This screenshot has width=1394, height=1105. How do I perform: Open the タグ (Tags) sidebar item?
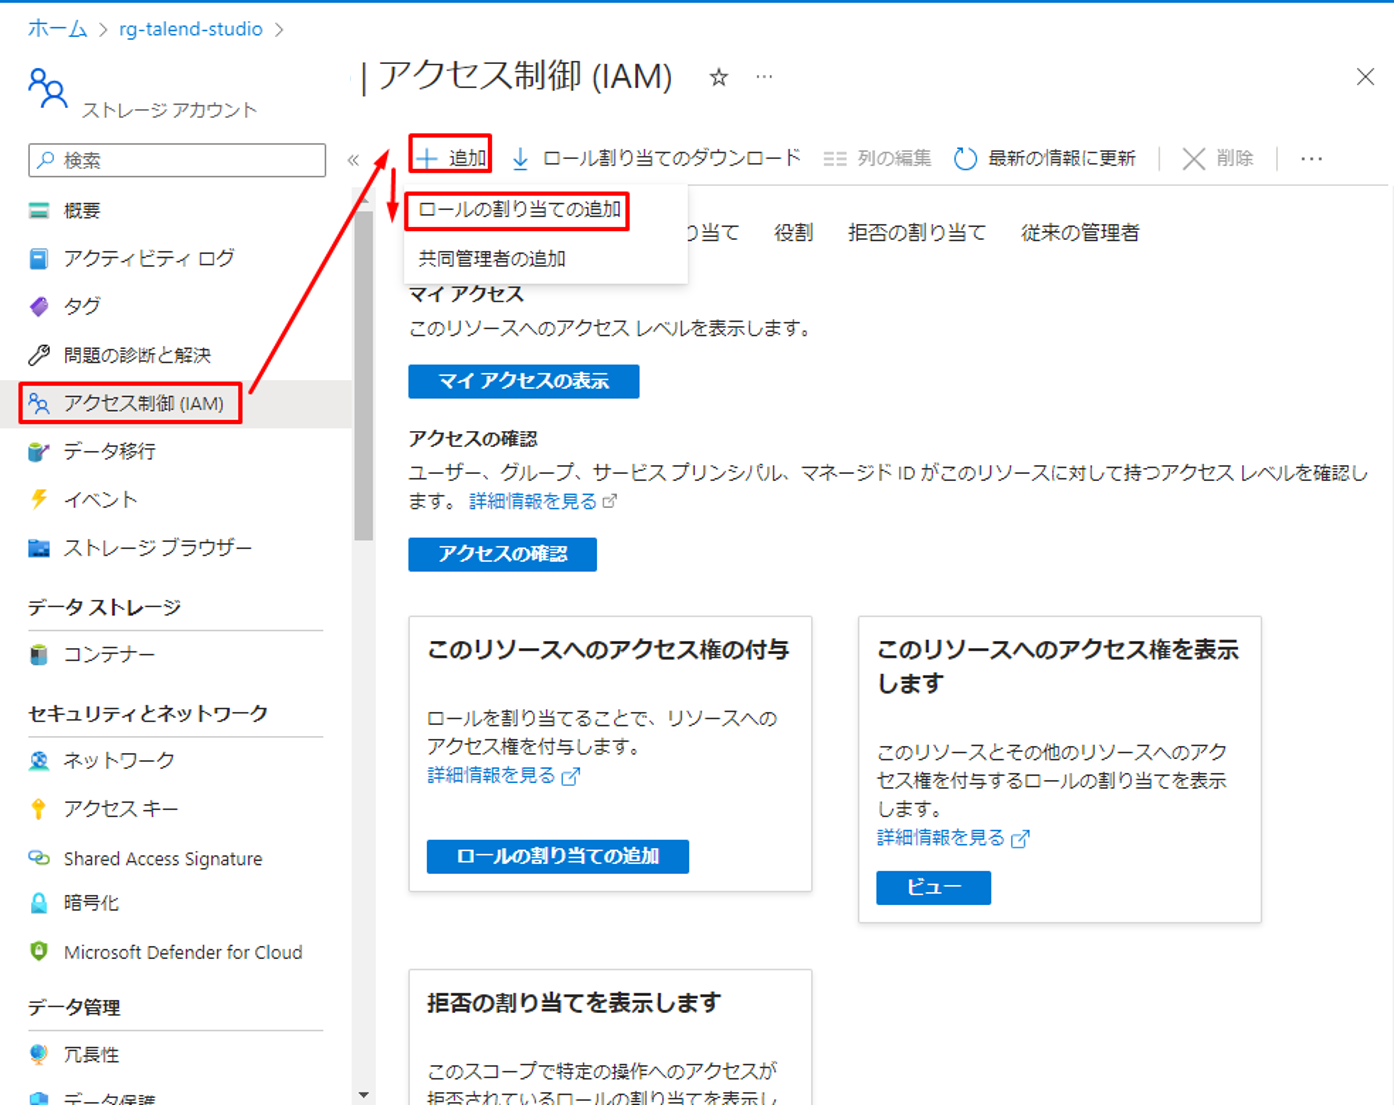pyautogui.click(x=81, y=306)
